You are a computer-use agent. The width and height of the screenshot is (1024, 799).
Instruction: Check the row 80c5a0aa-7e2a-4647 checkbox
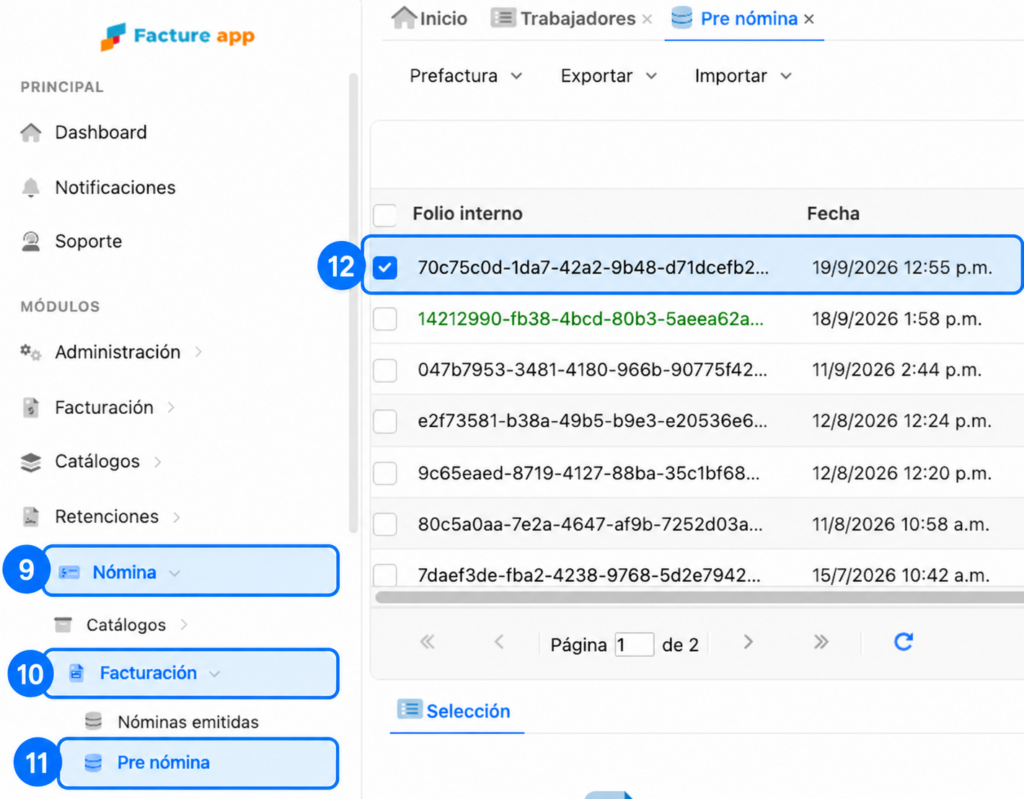click(x=385, y=524)
